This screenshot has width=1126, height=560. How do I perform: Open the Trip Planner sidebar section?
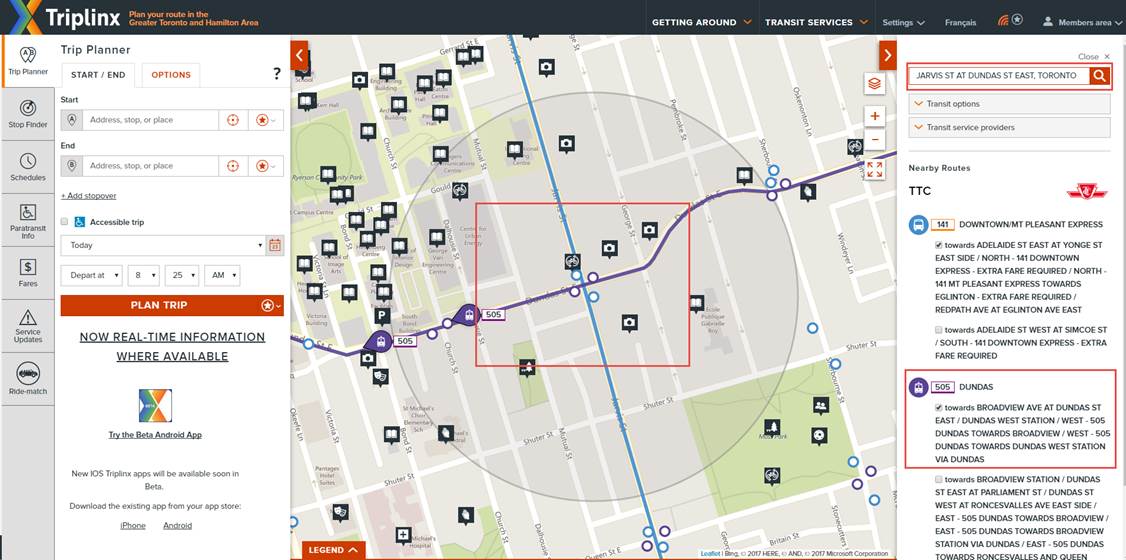(28, 60)
